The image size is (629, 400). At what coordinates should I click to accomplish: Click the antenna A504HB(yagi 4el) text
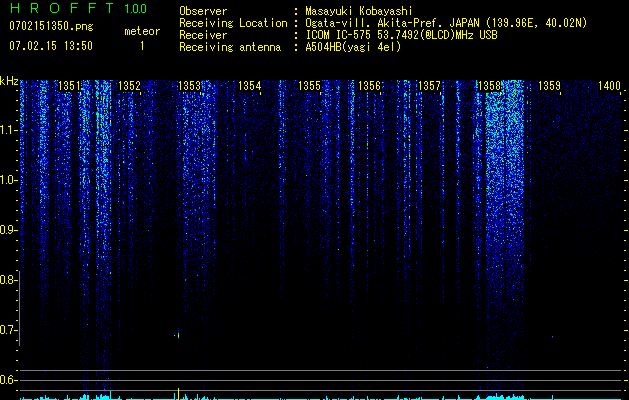[353, 47]
